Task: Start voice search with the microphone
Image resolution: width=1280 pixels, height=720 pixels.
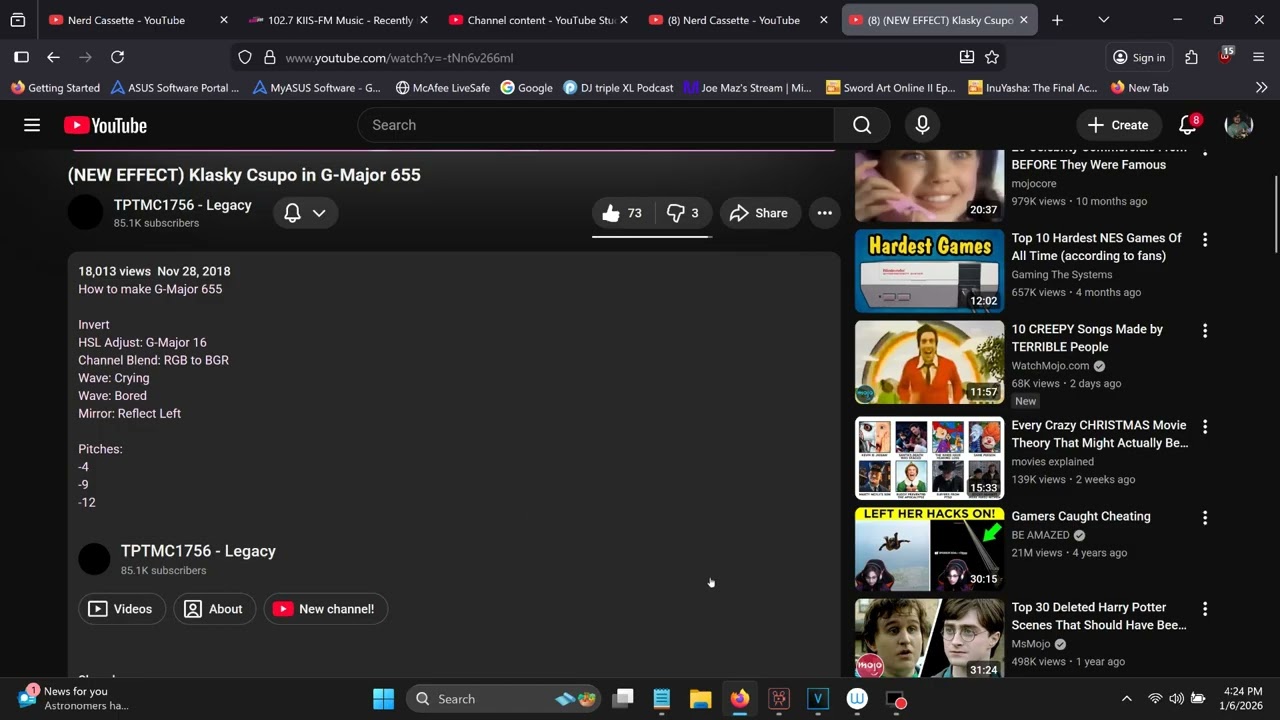Action: coord(922,125)
